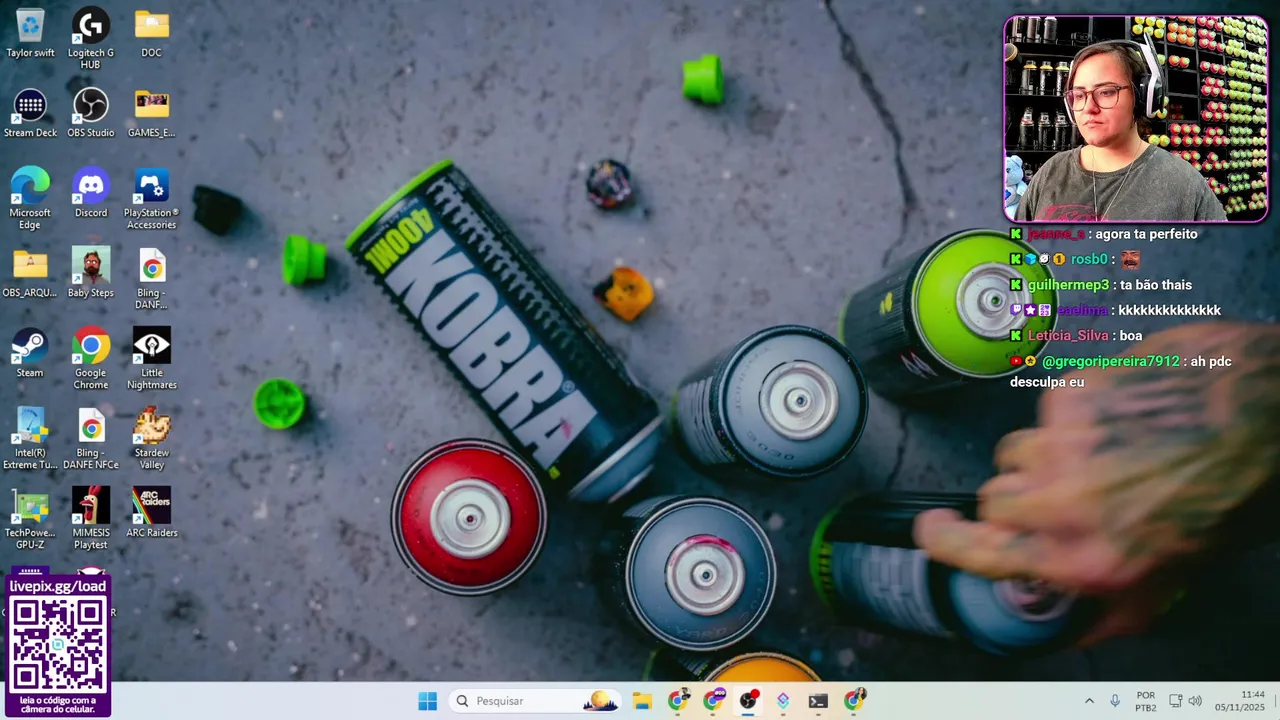Click username rosb0 in chat overlay

[x=1088, y=259]
